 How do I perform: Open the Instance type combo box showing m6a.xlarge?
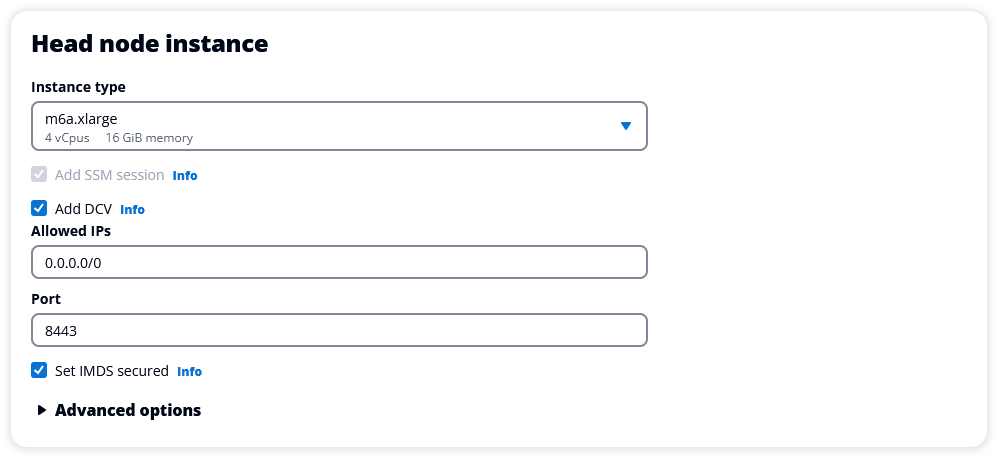pos(339,126)
